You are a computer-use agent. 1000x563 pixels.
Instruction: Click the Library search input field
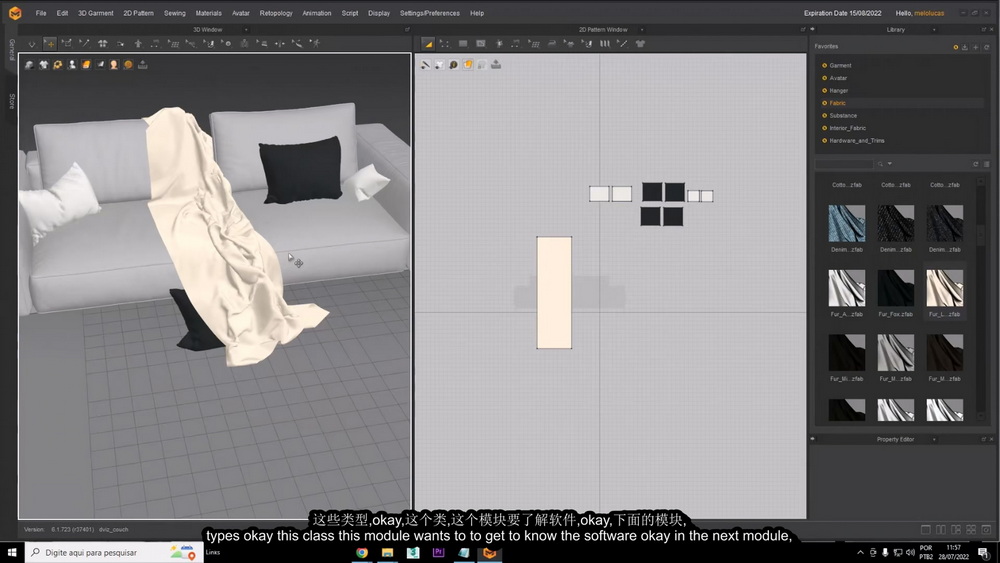pyautogui.click(x=844, y=164)
